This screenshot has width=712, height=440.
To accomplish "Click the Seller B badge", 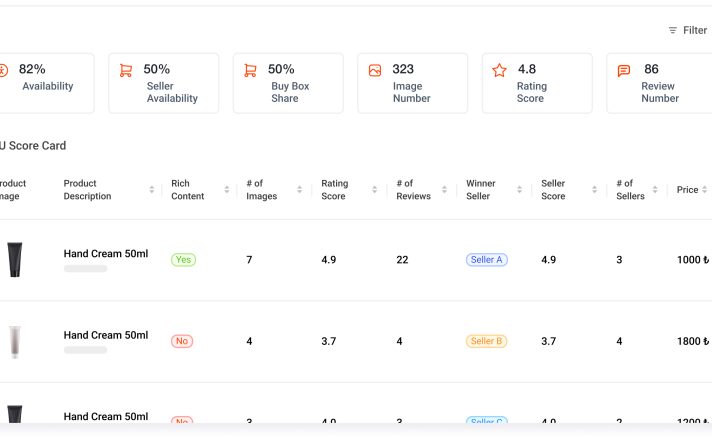I will [x=486, y=341].
